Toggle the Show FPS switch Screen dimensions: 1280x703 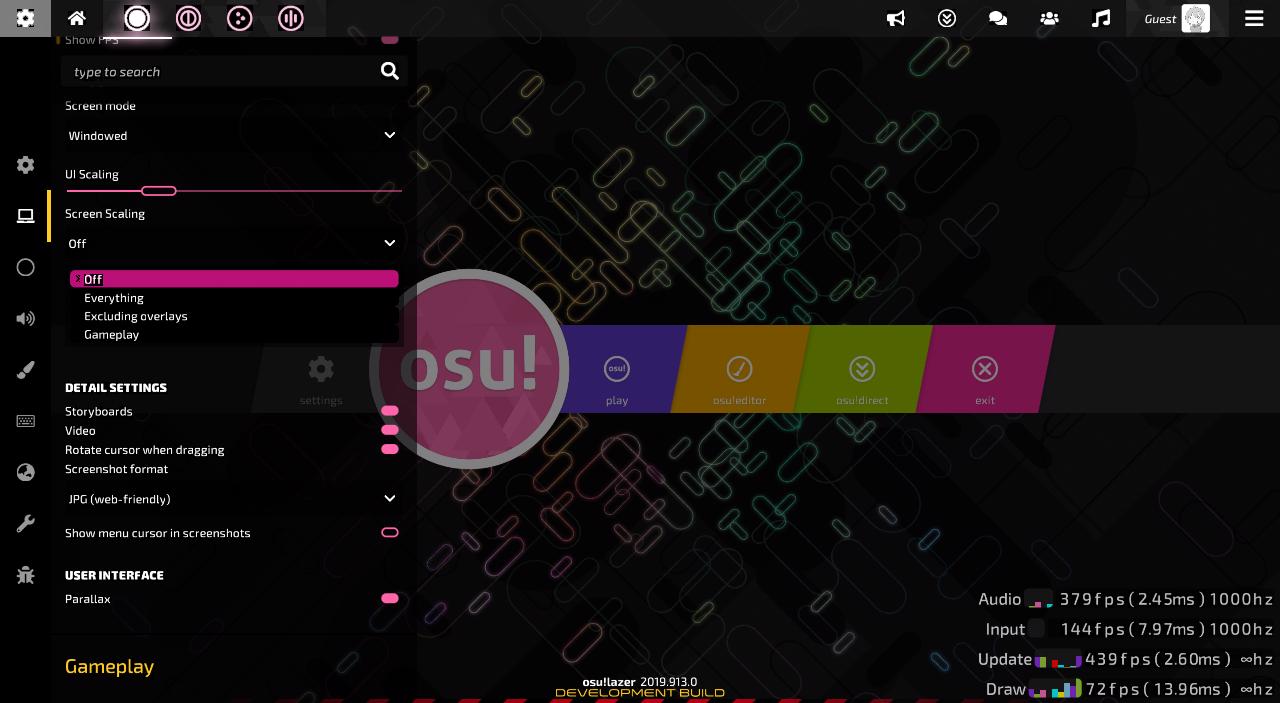pyautogui.click(x=390, y=40)
